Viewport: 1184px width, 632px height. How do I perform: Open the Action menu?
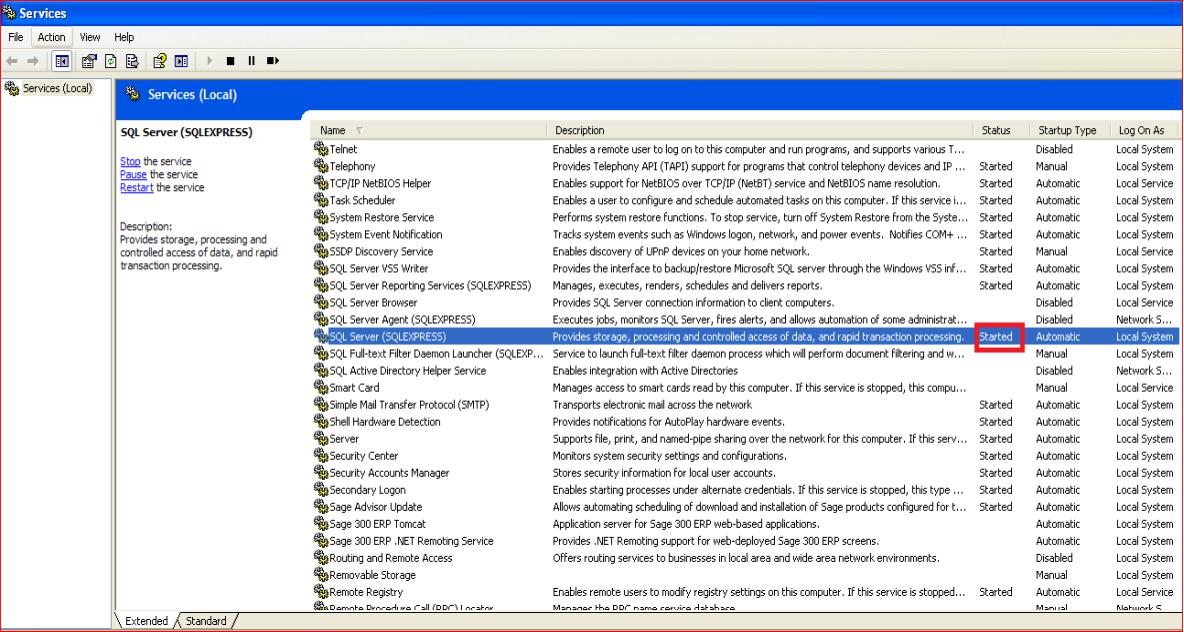[51, 37]
